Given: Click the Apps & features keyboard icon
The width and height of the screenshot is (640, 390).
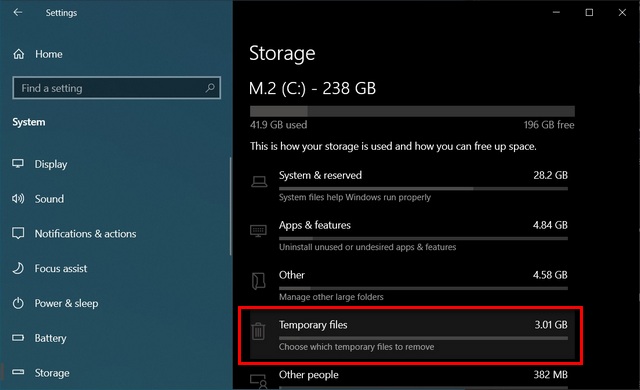Looking at the screenshot, I should pos(258,231).
